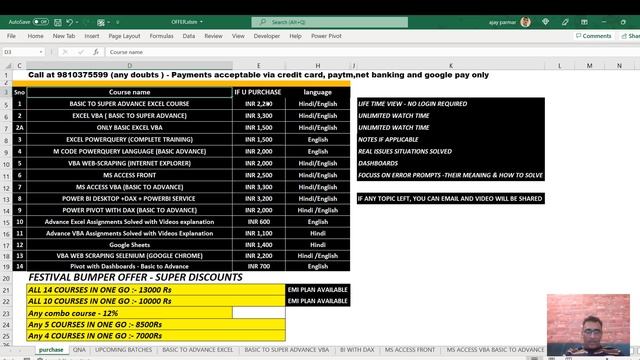Click the Insert Function fx icon

coord(96,52)
